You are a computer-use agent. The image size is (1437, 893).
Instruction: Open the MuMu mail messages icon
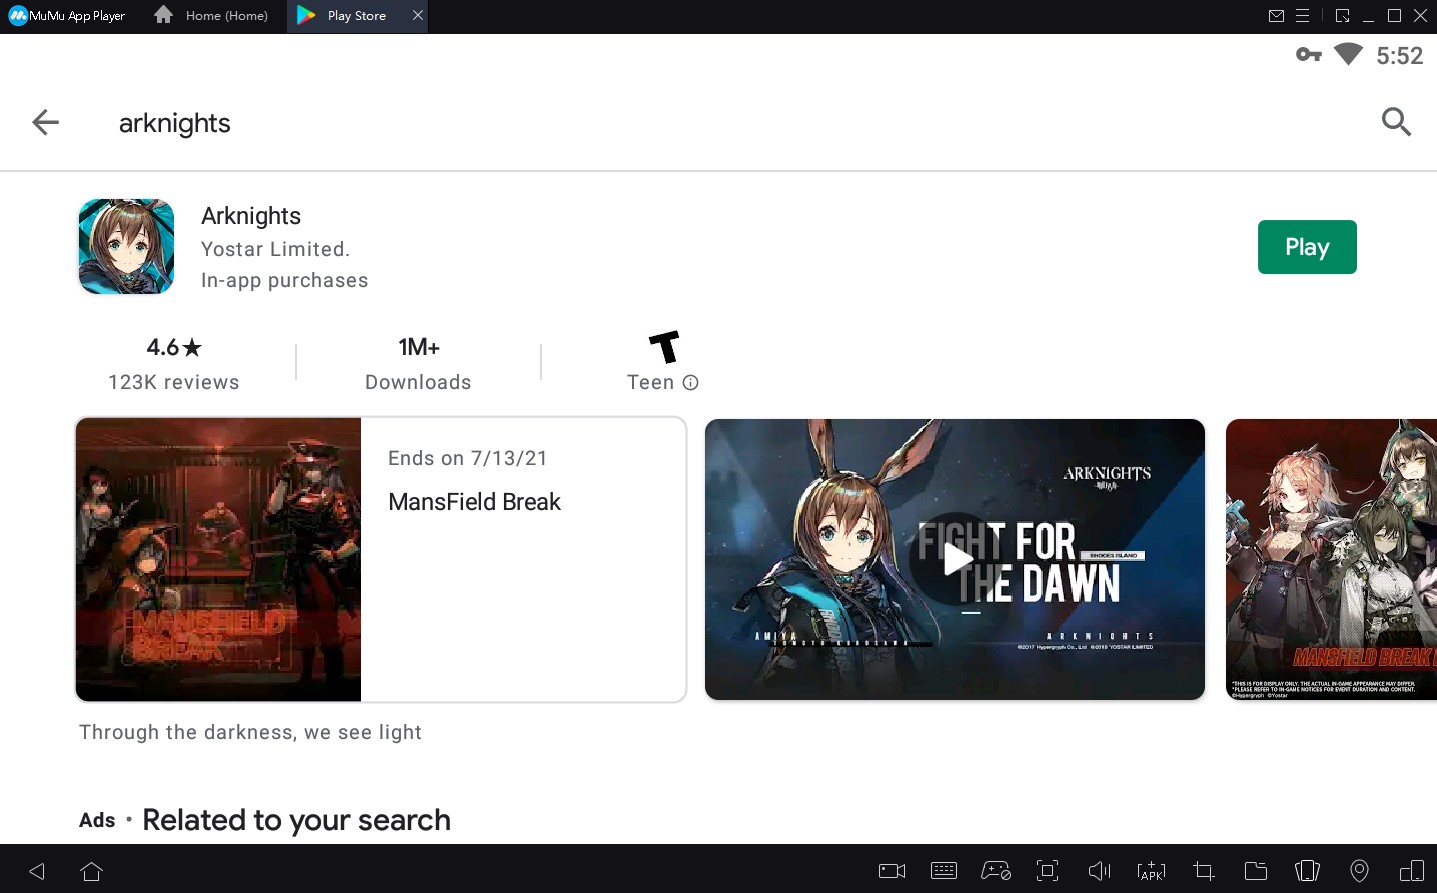1276,16
